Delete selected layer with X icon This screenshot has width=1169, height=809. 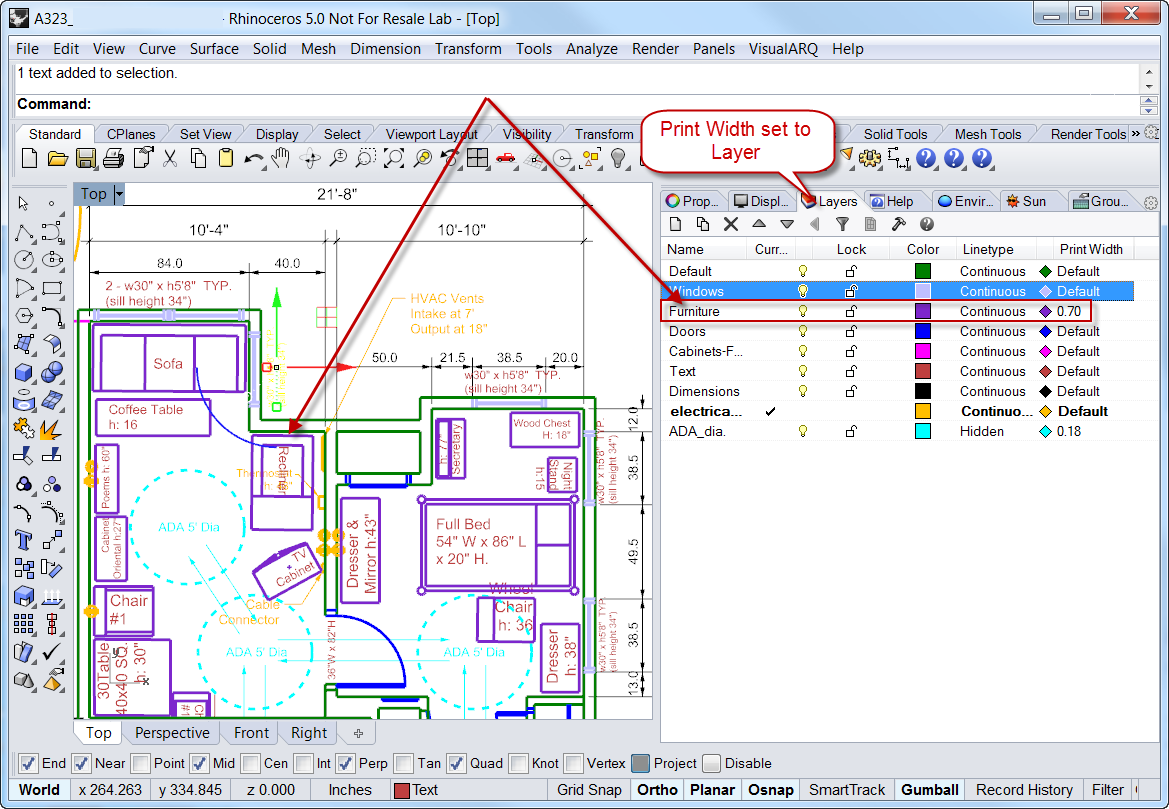point(731,224)
